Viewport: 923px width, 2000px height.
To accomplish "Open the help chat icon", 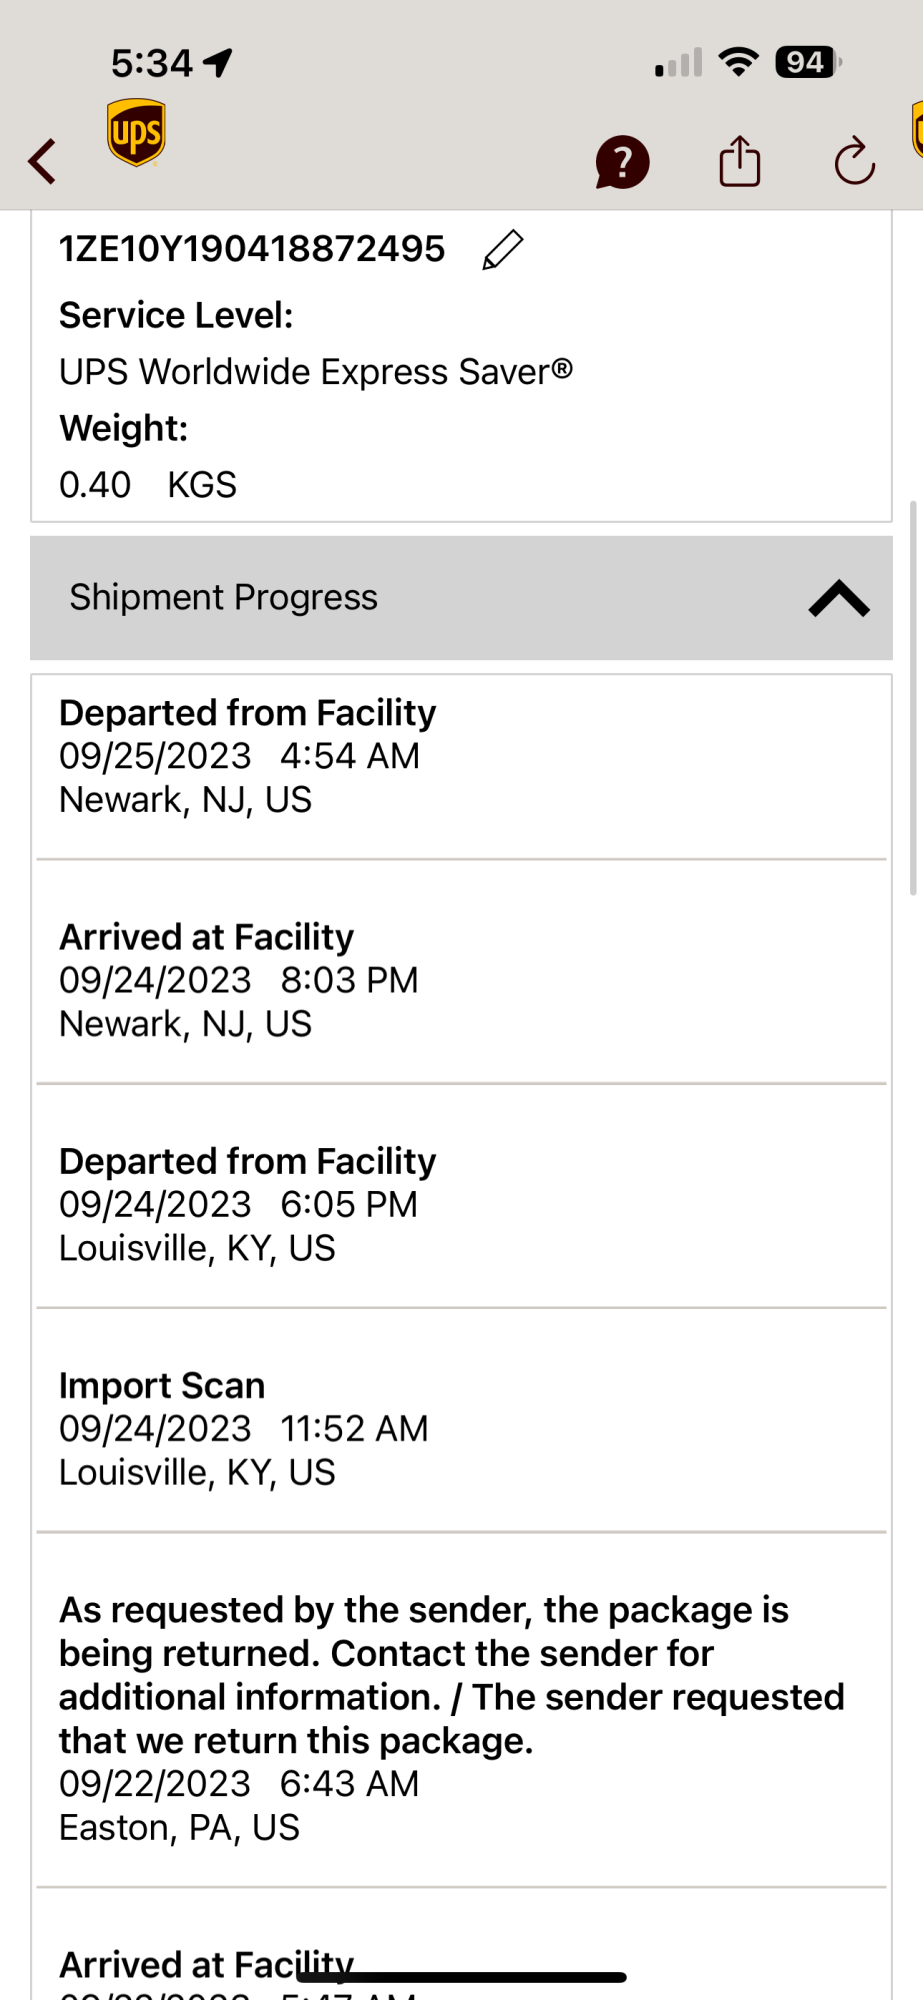I will coord(622,162).
